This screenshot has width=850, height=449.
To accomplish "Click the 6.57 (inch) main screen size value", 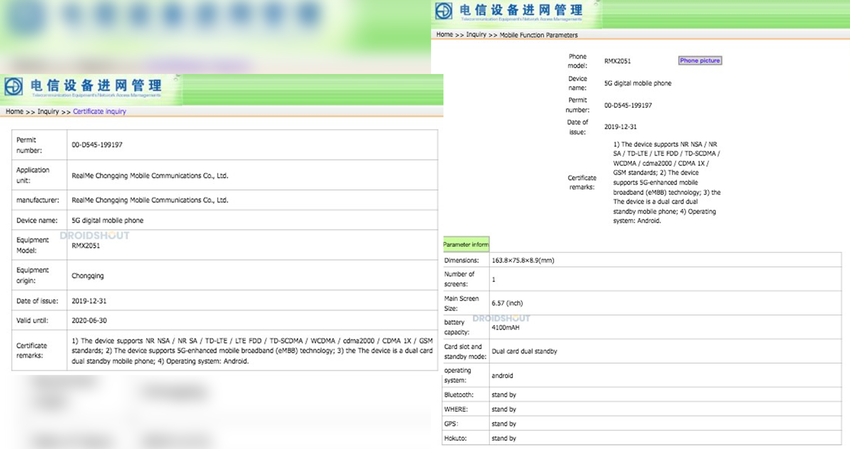I will [x=511, y=301].
